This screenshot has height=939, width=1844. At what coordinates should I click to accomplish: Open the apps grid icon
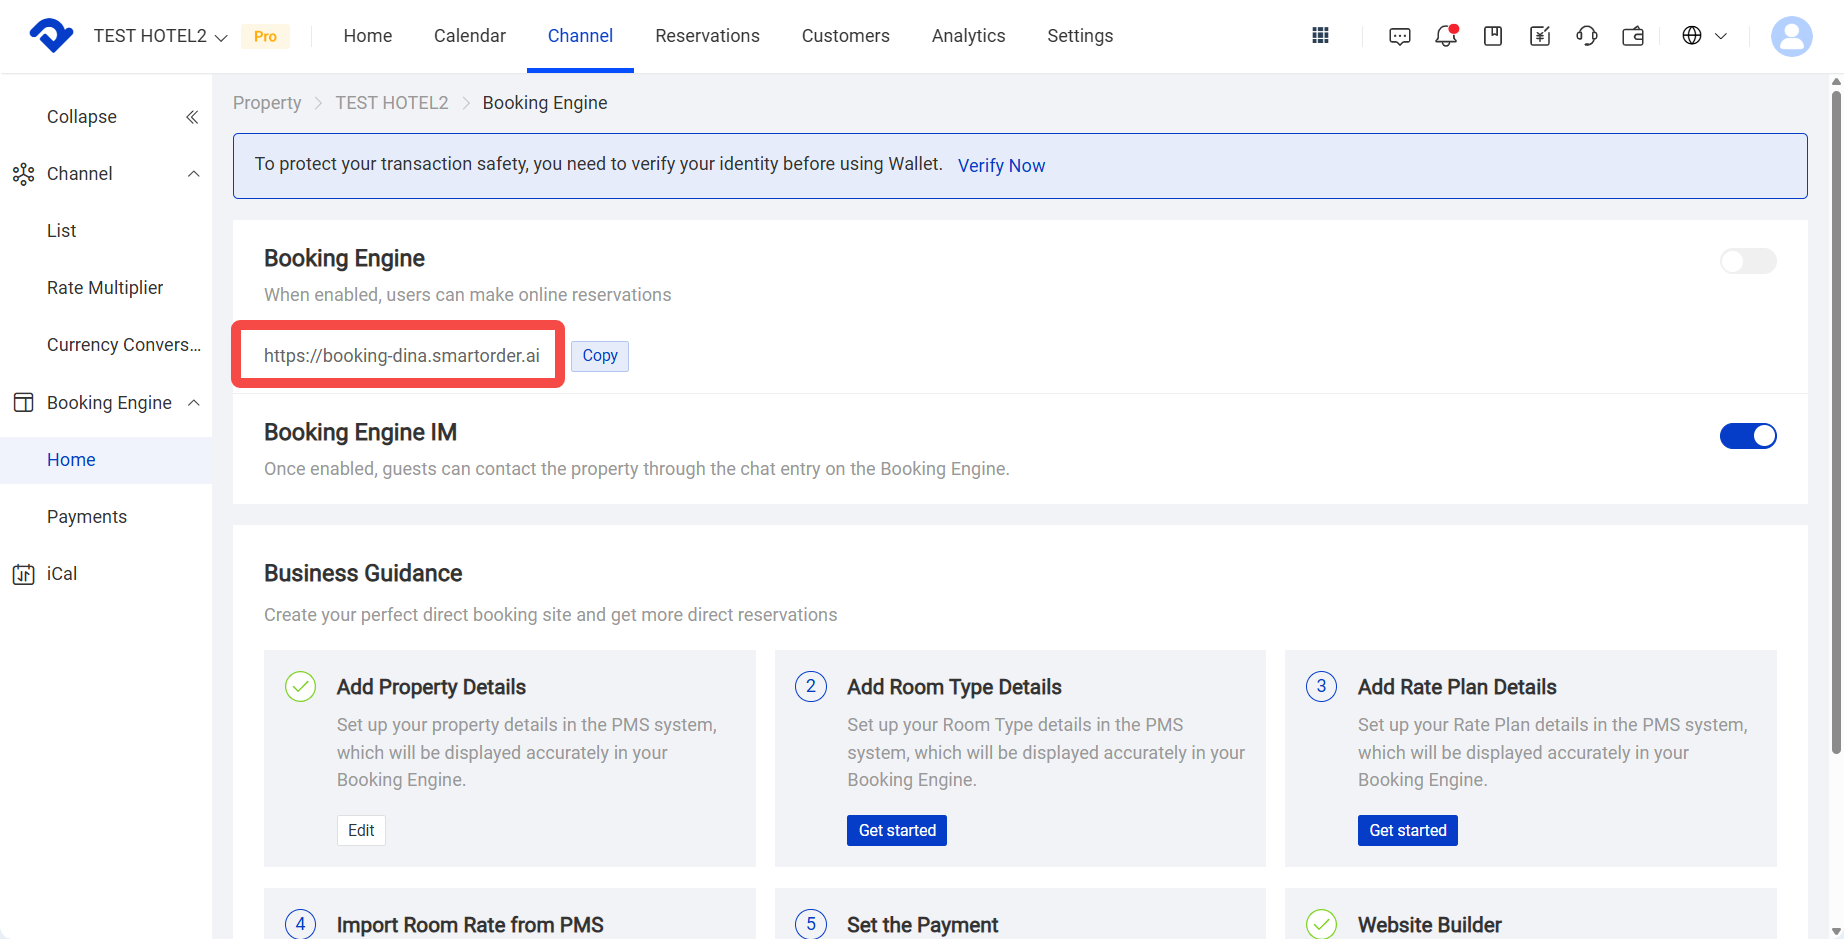(x=1320, y=36)
